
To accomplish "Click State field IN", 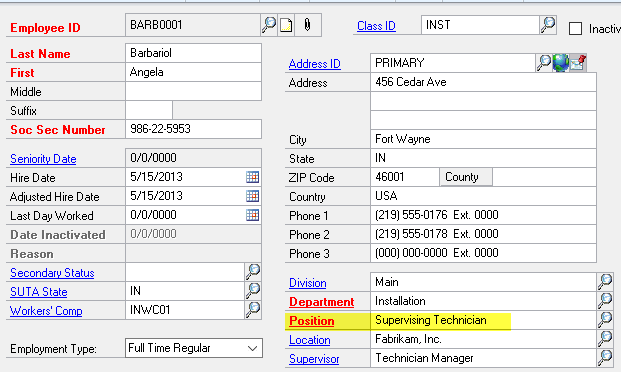I will pos(484,158).
